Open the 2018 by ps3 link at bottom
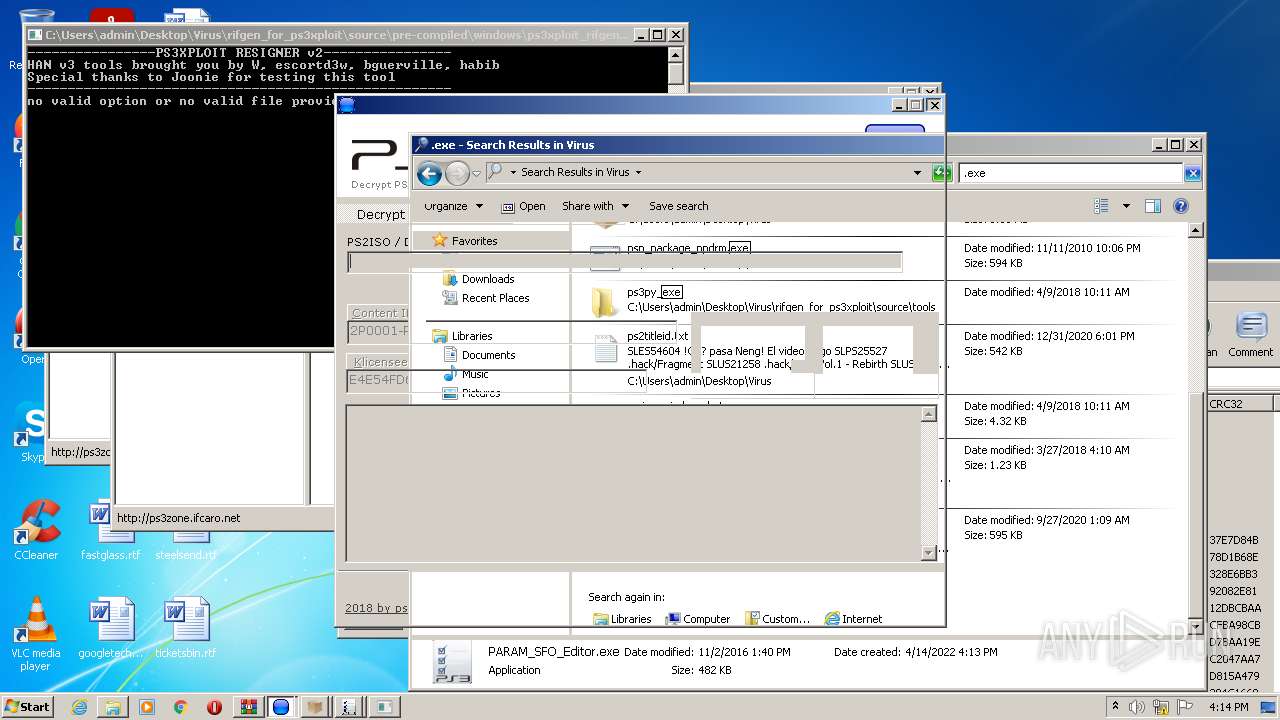This screenshot has width=1280, height=720. coord(376,608)
